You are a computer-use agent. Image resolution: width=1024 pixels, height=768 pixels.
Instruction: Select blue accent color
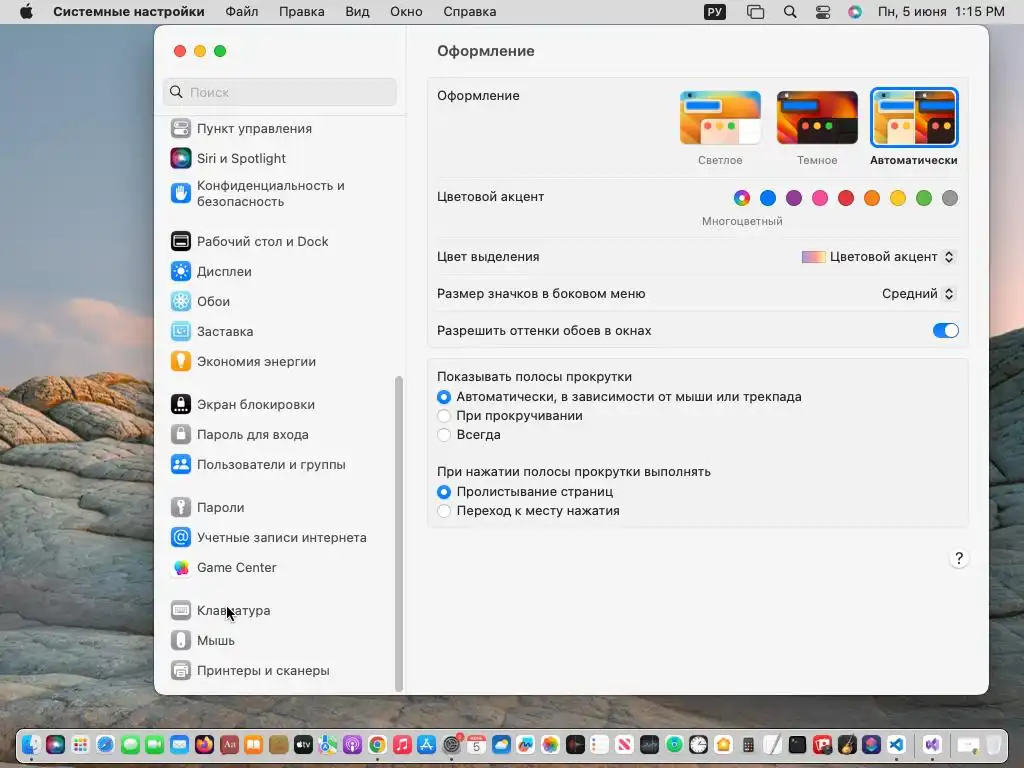(768, 198)
